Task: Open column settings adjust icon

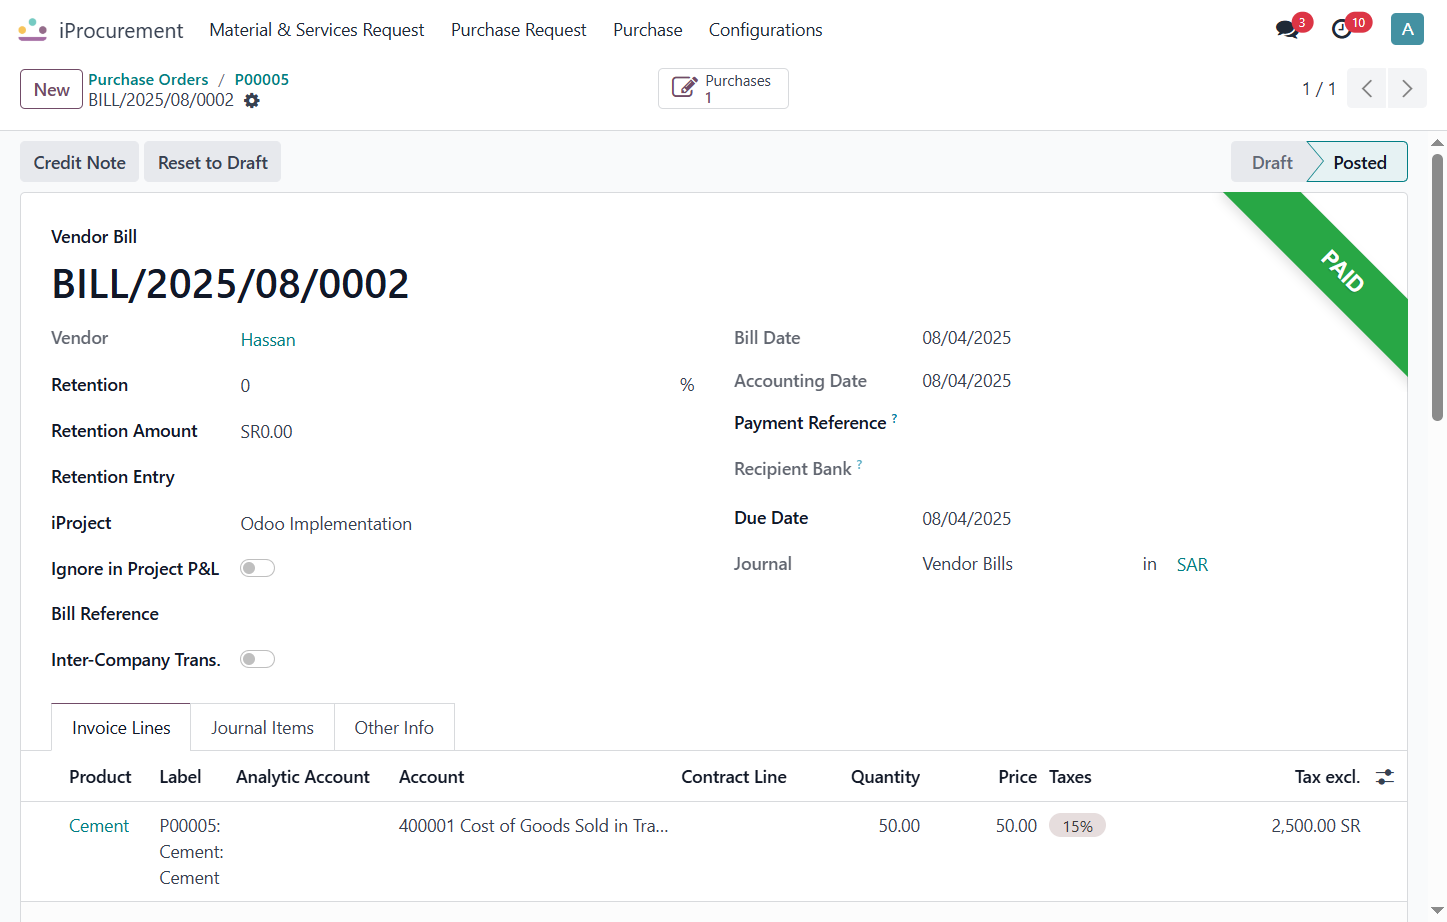Action: [1385, 777]
